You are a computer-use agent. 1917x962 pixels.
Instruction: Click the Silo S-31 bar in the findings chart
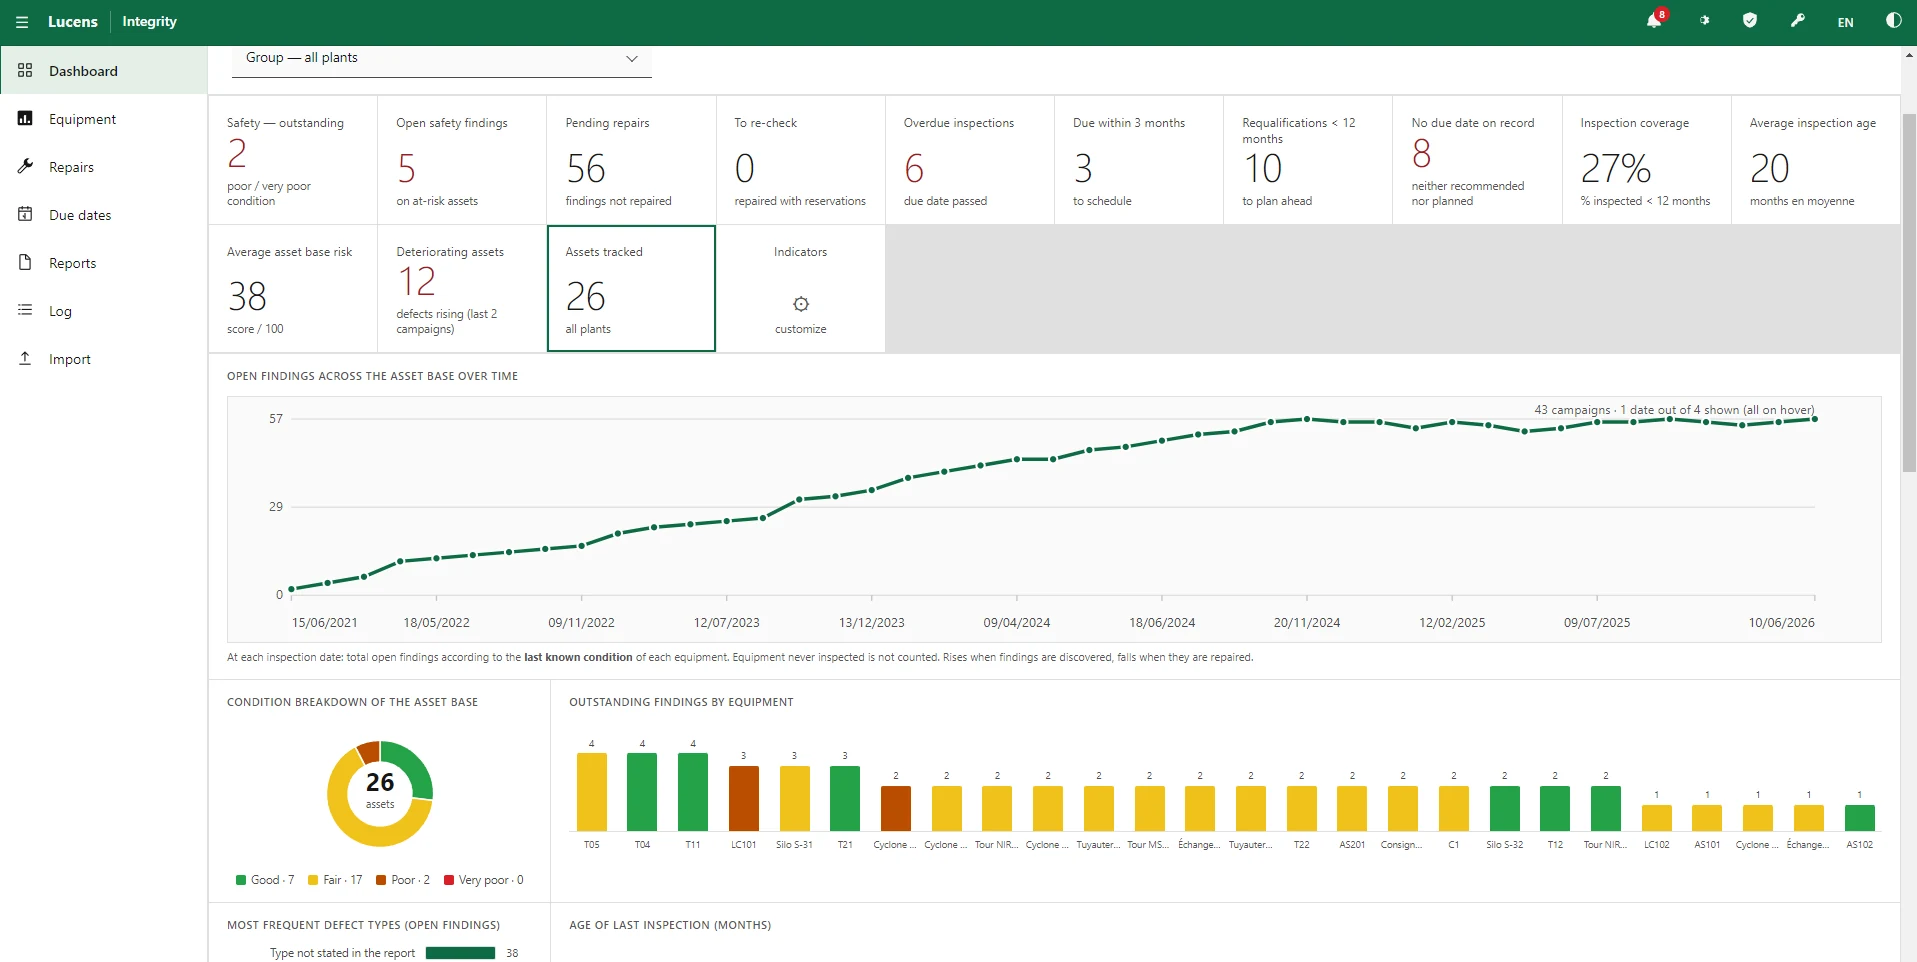(x=795, y=798)
